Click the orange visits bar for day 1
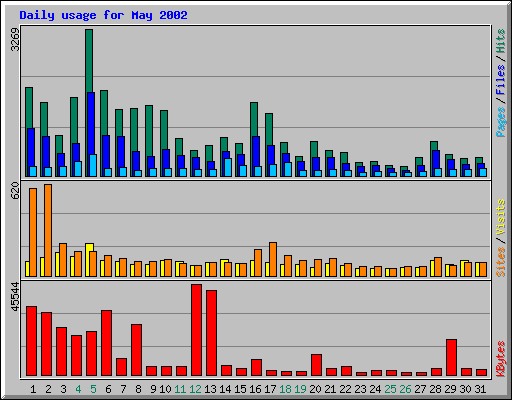The image size is (512, 400). click(33, 232)
